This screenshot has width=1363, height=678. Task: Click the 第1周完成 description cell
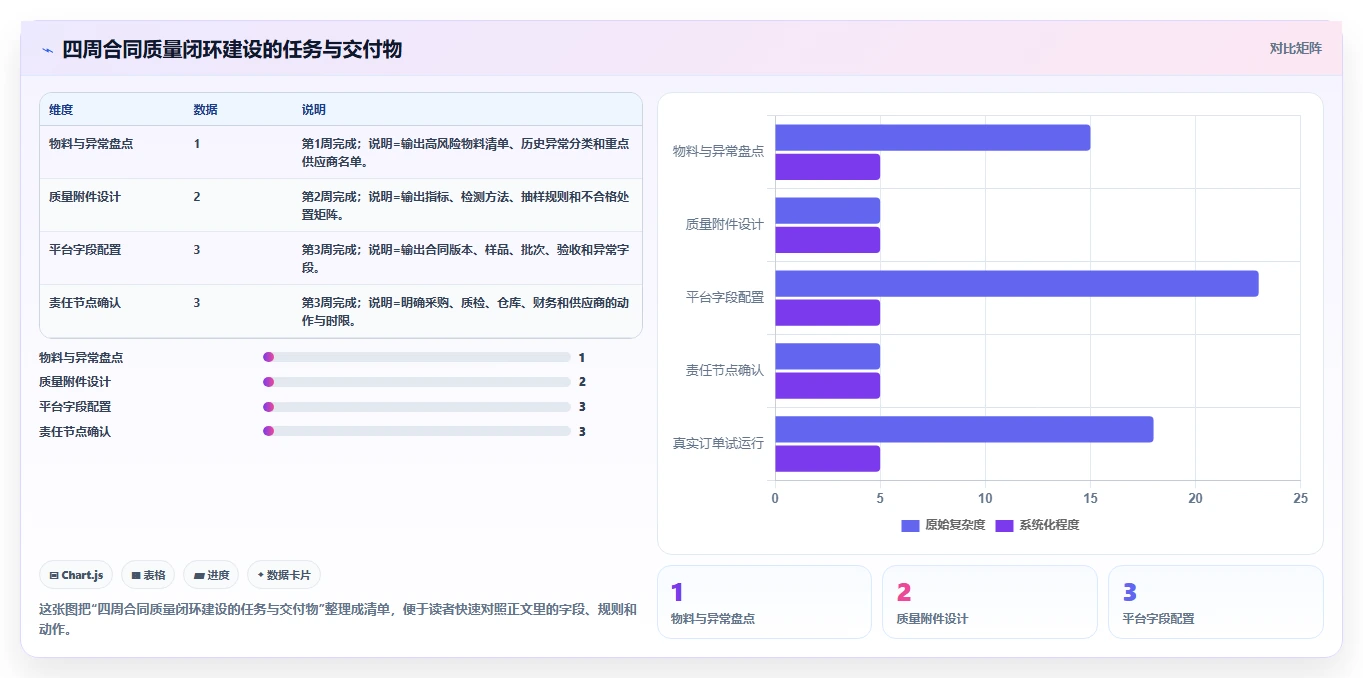pos(466,152)
